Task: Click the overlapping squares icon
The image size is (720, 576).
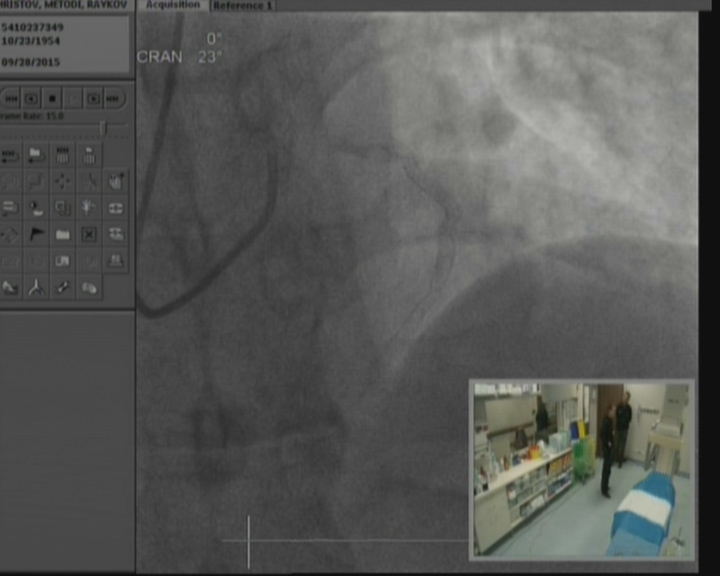Action: tap(62, 208)
